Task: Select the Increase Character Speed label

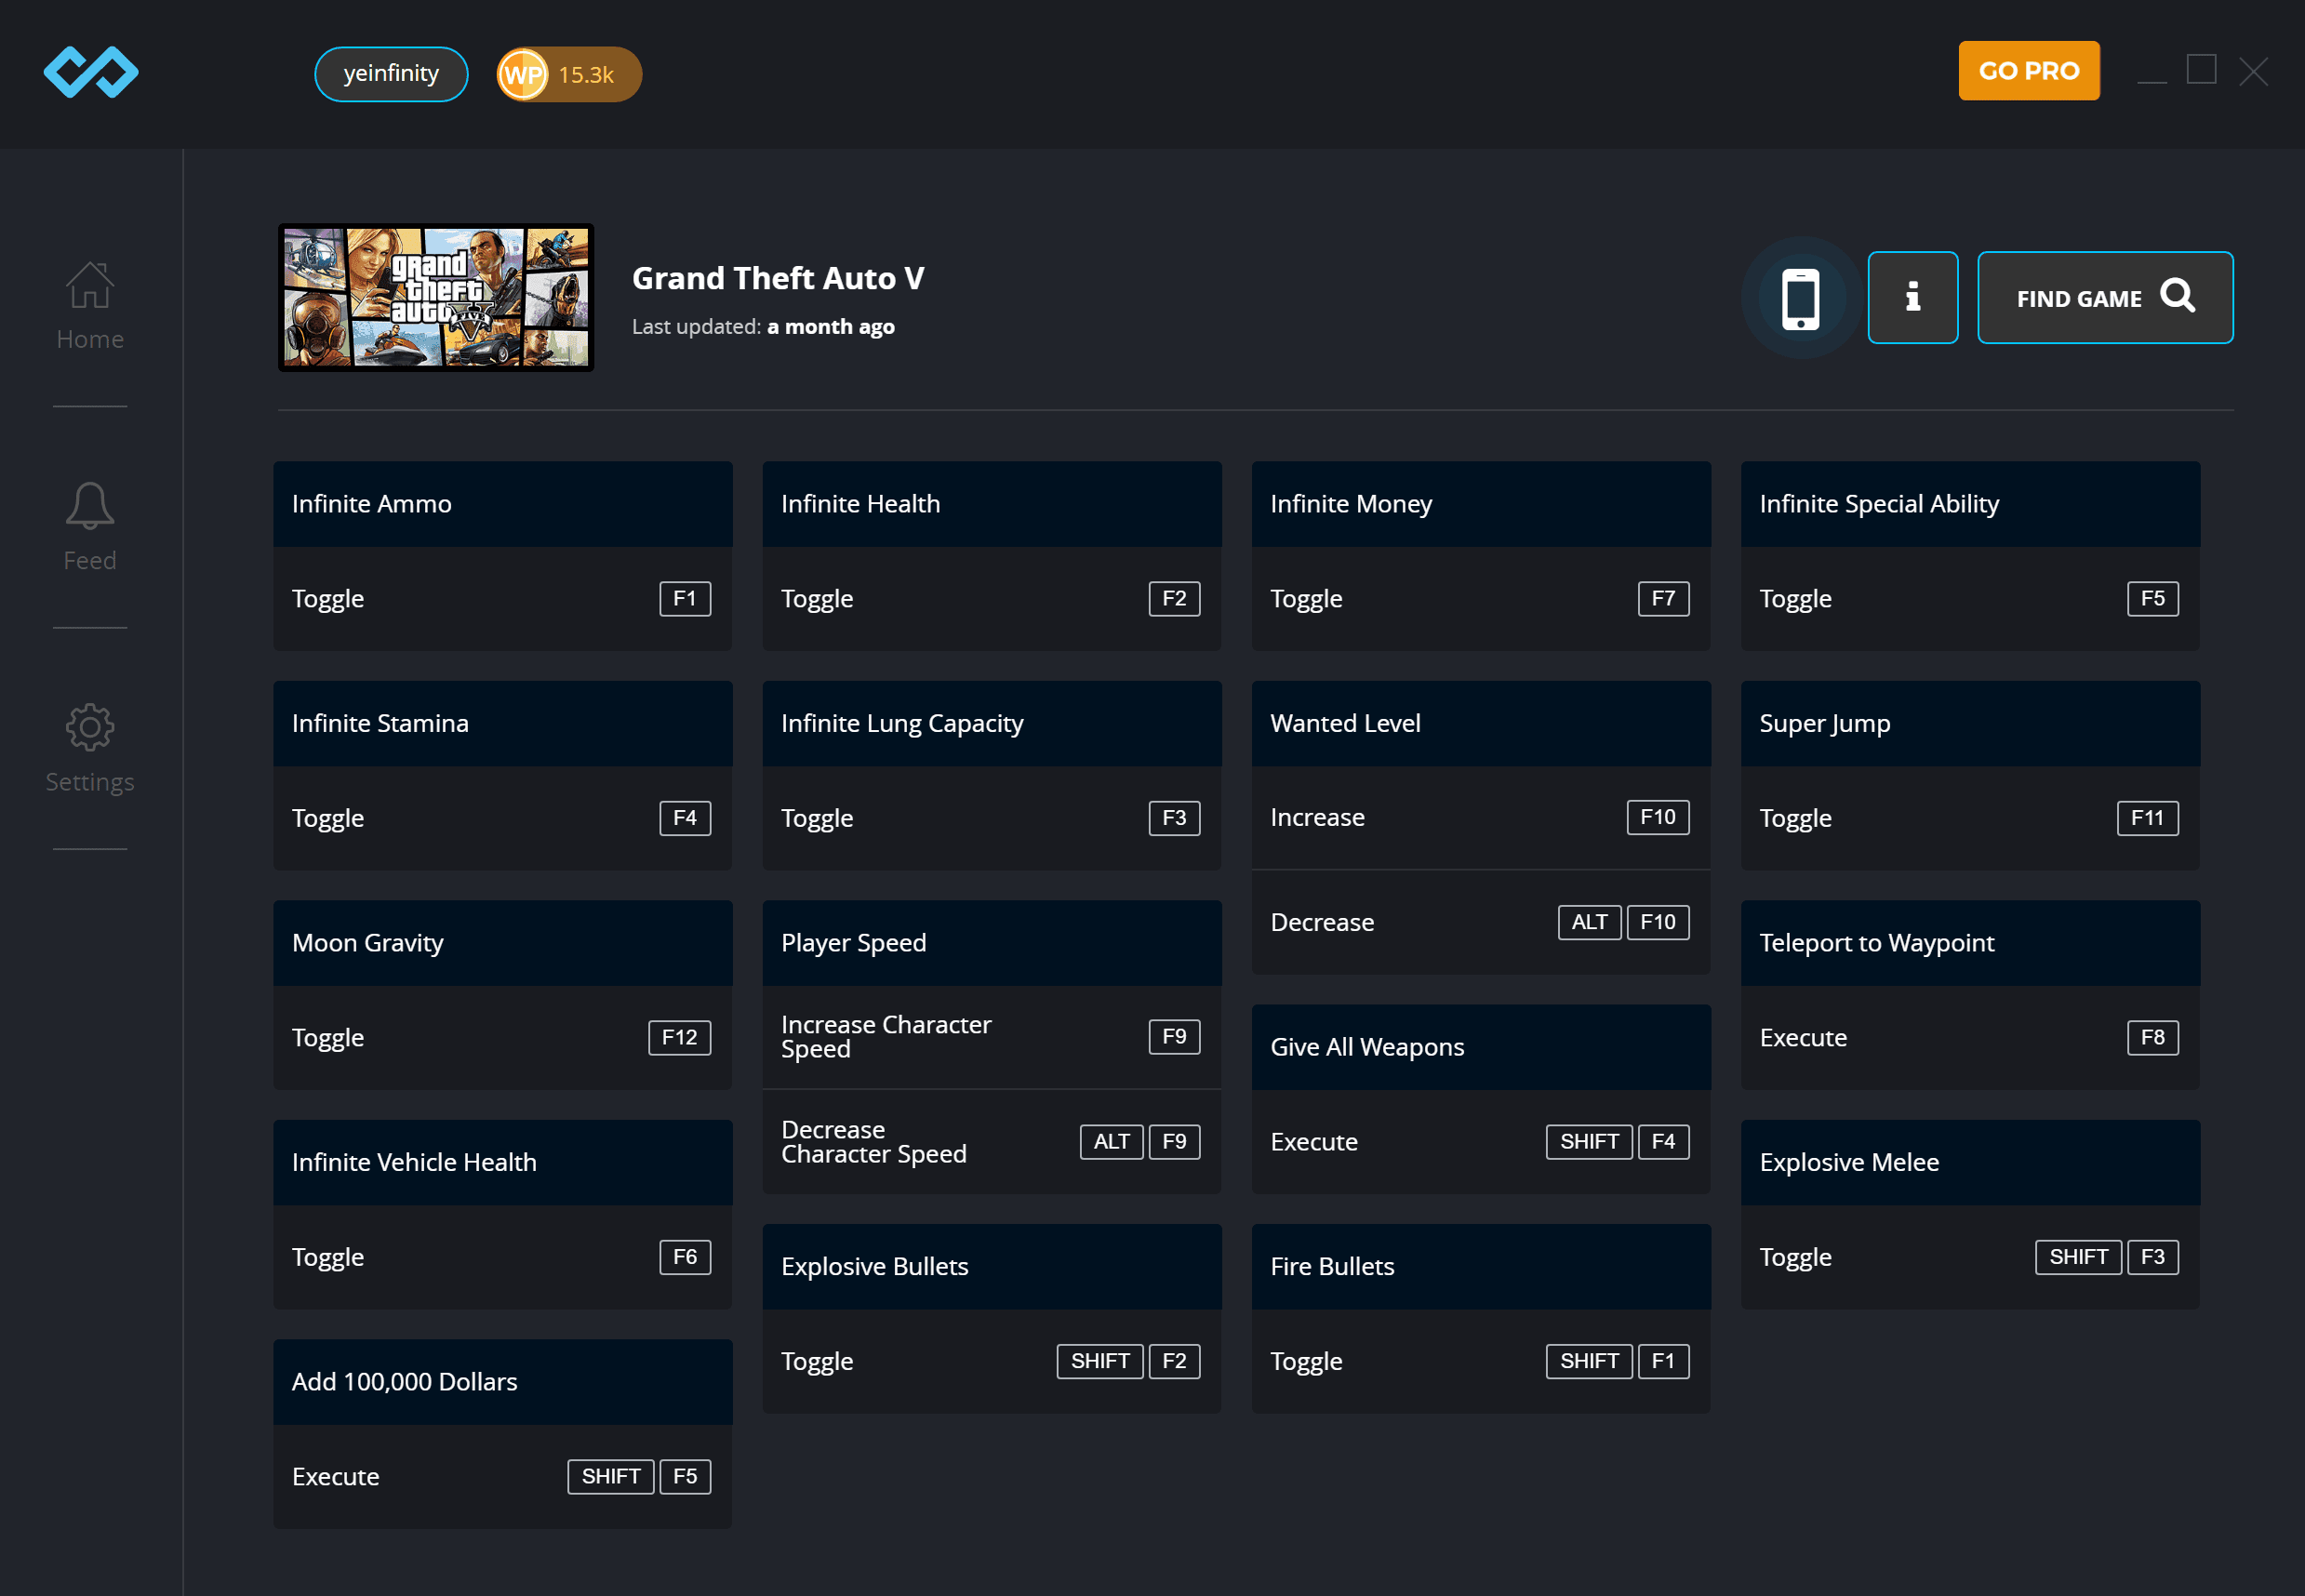Action: pyautogui.click(x=886, y=1036)
